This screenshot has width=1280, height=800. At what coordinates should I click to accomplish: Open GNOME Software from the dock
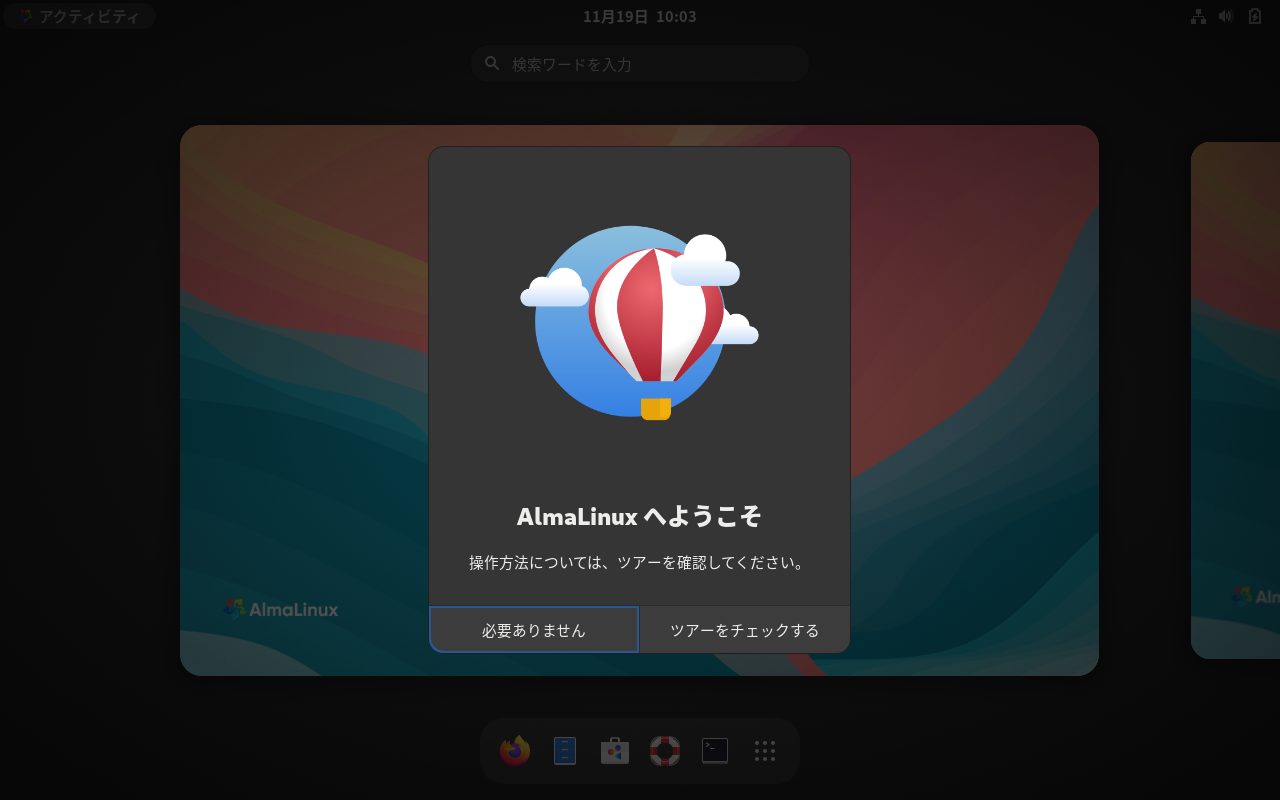coord(614,750)
